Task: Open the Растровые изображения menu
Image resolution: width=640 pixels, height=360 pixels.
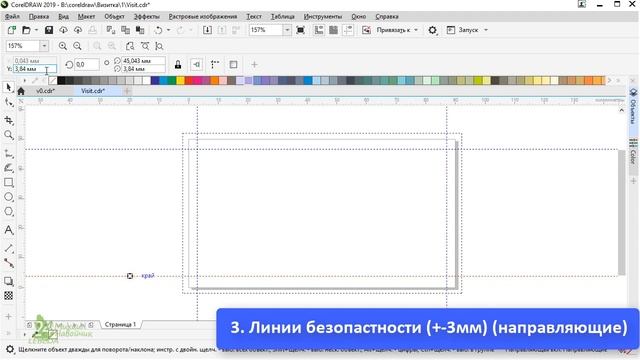Action: coord(203,16)
